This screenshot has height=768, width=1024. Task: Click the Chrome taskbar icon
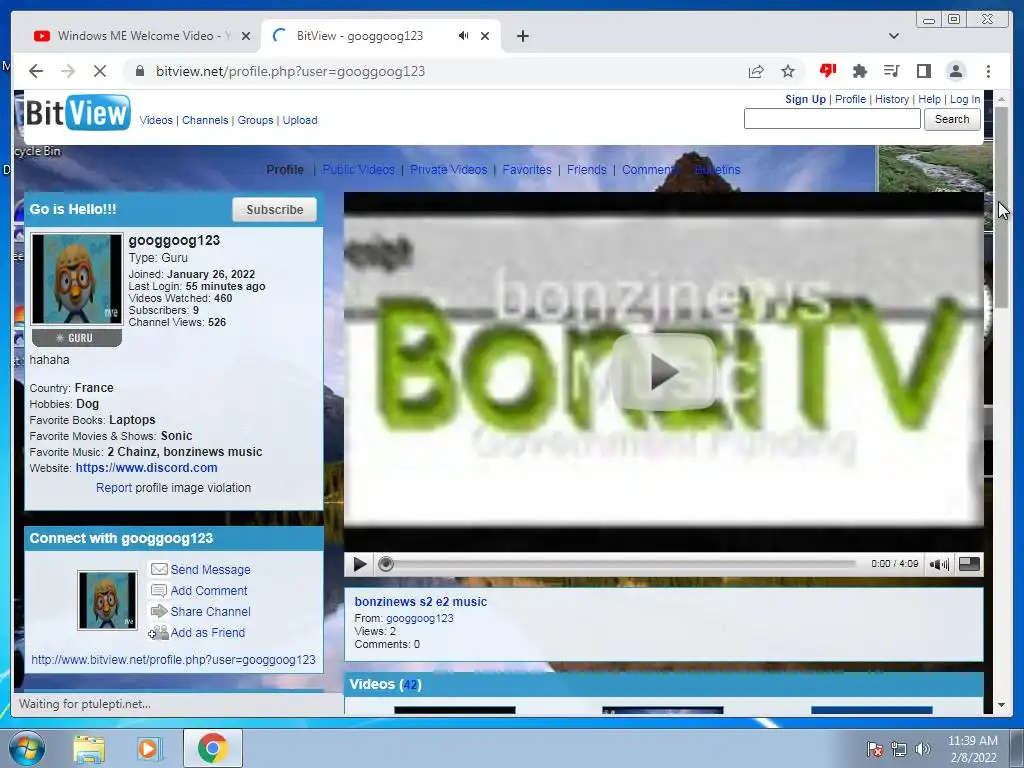(213, 748)
